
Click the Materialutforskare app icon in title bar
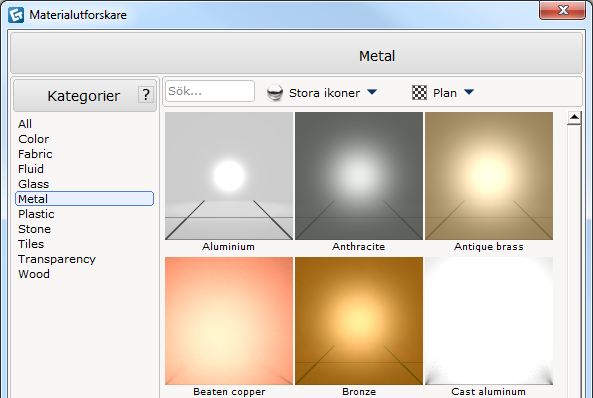[x=16, y=15]
